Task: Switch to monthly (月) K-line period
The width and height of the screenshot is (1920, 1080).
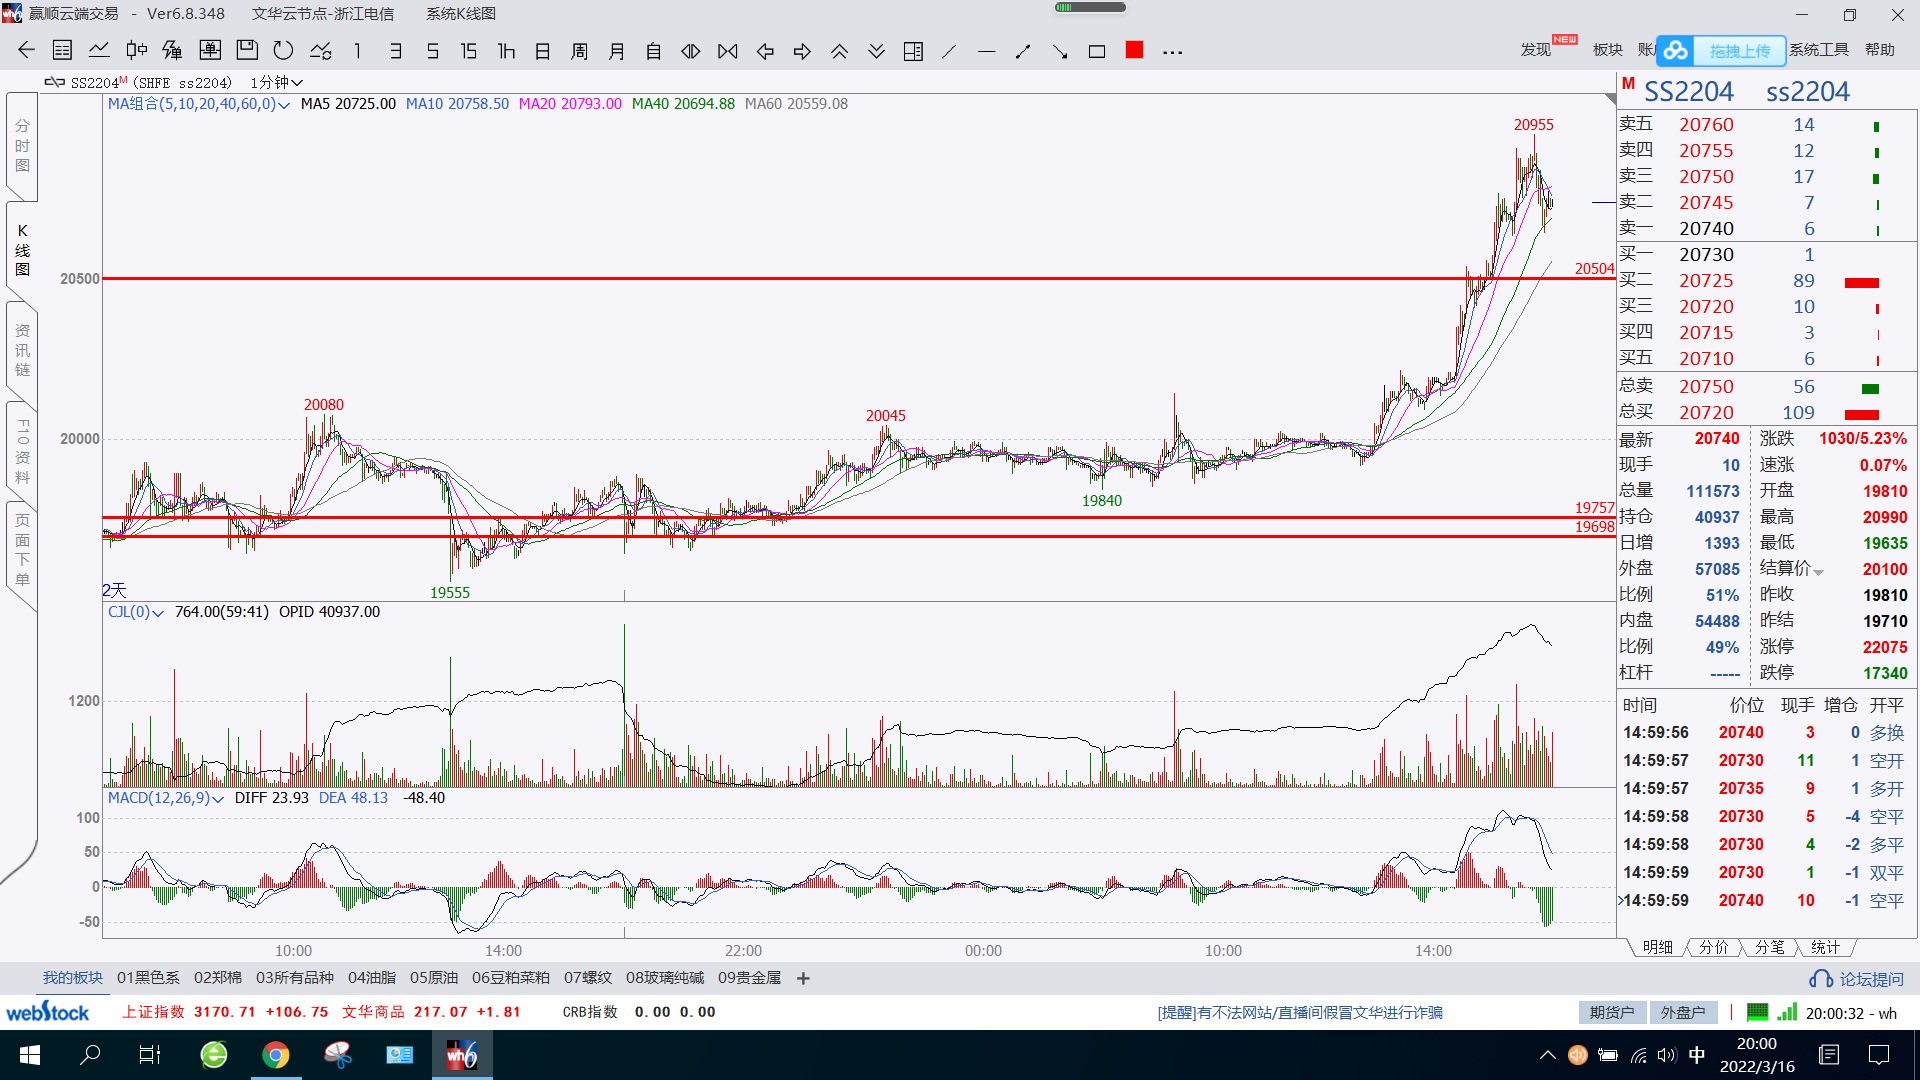Action: (617, 51)
